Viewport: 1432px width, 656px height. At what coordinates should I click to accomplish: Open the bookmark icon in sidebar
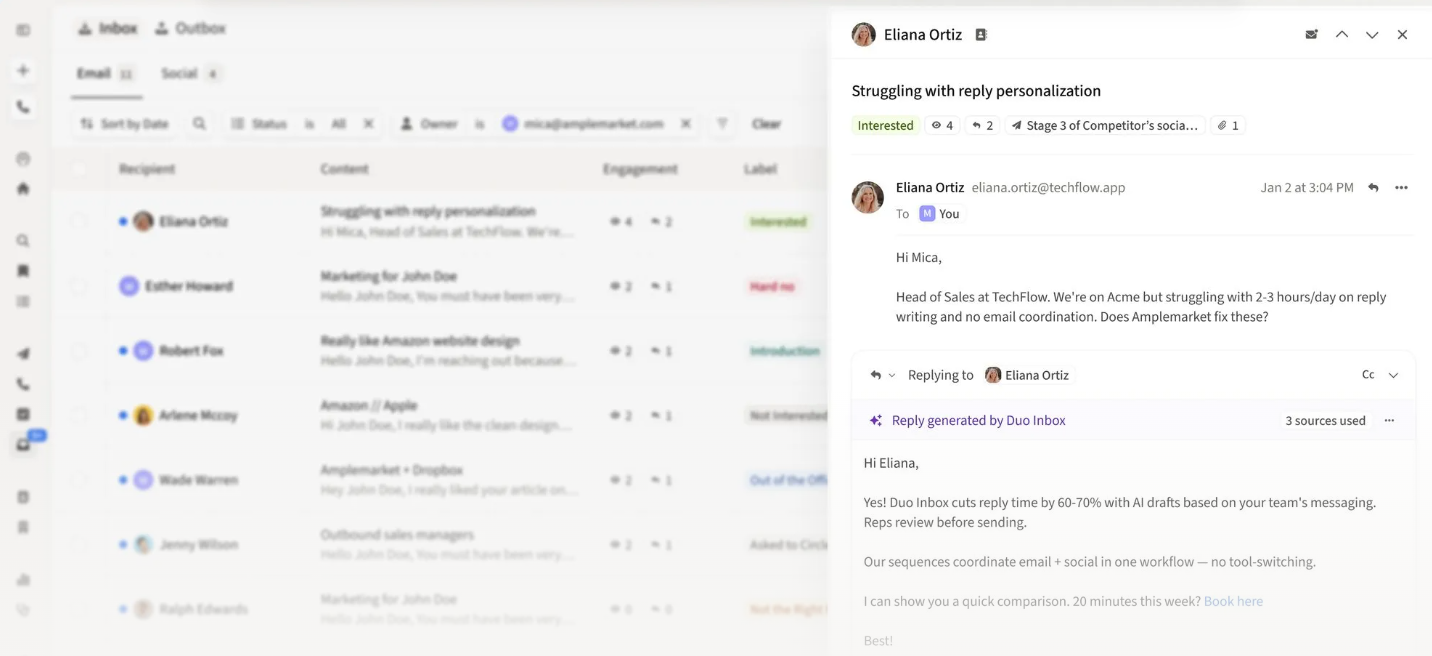point(23,271)
